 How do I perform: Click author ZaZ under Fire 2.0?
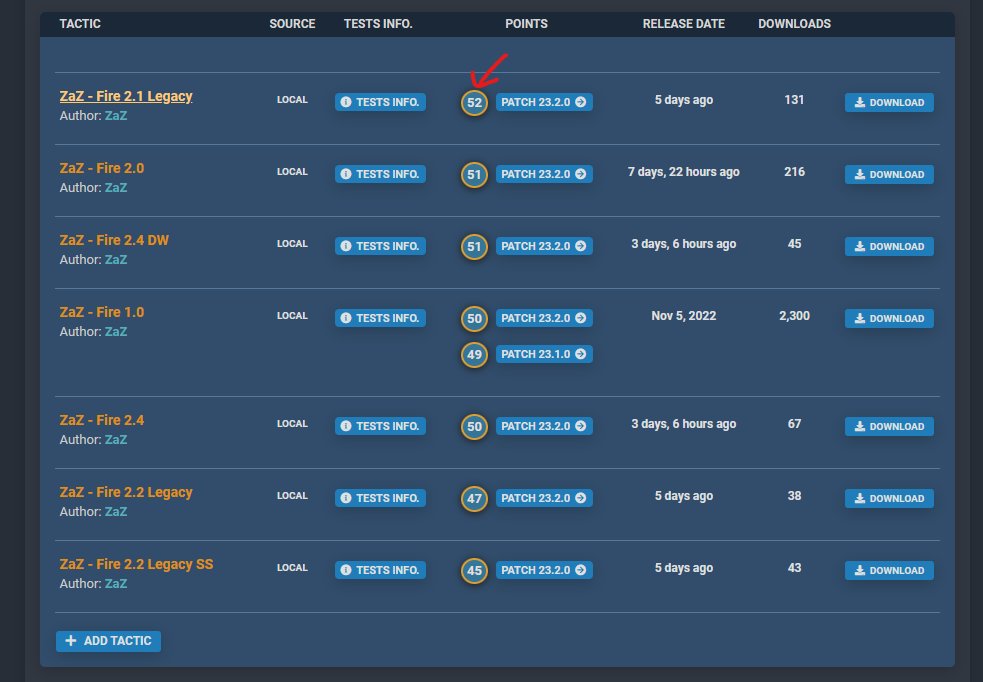(x=116, y=187)
